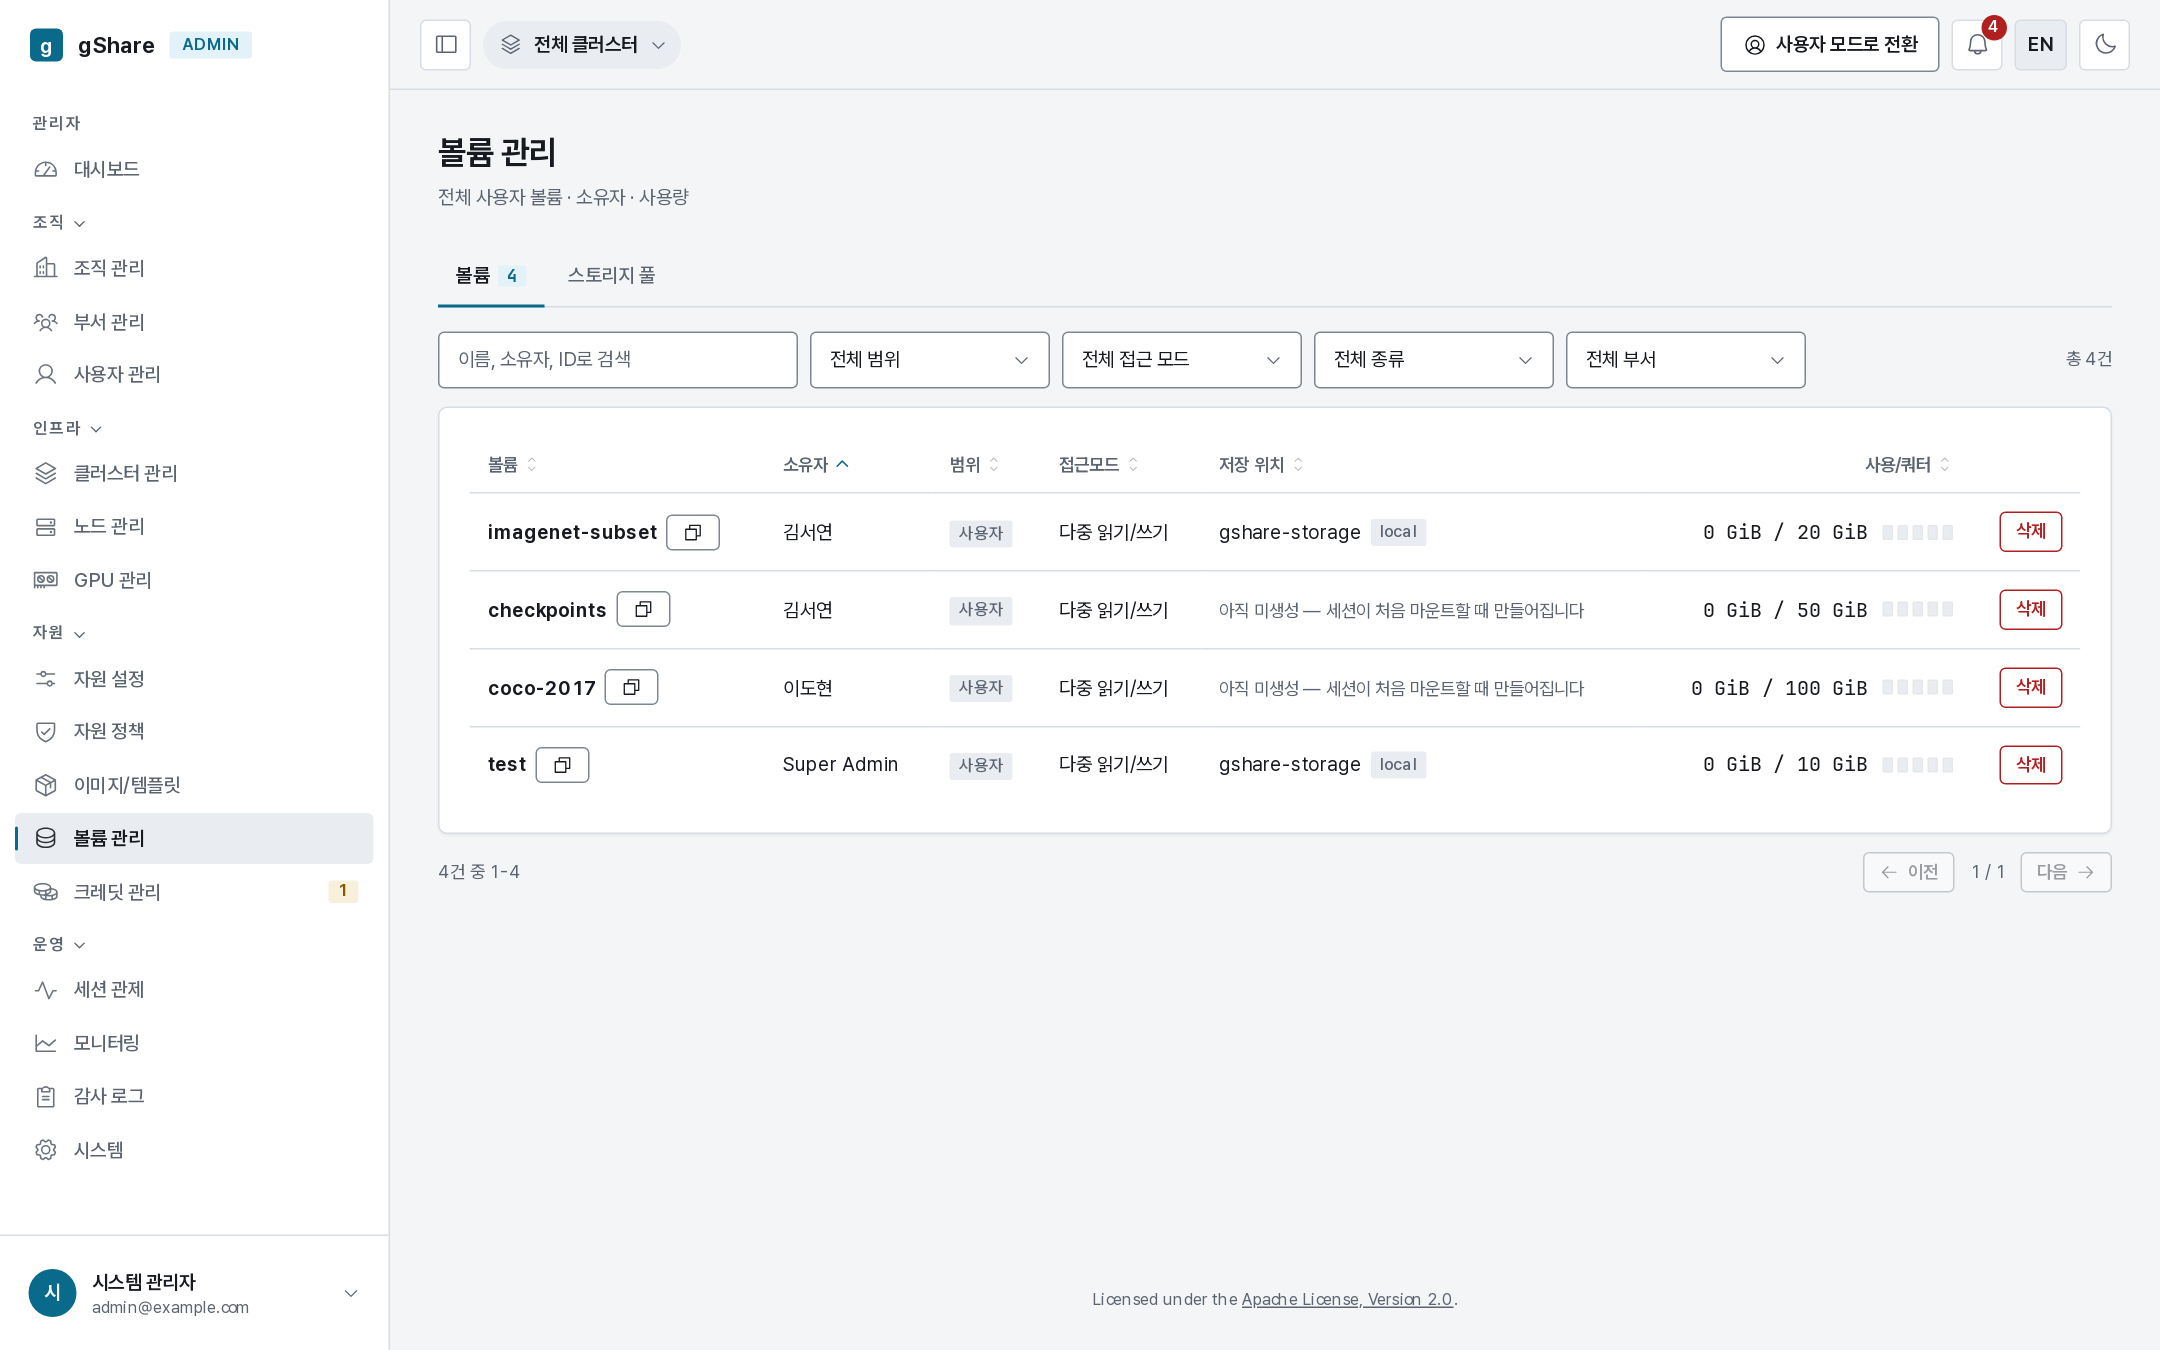The height and width of the screenshot is (1350, 2160).
Task: Focus the 이름, 소유자, ID로 검색 field
Action: tap(617, 360)
